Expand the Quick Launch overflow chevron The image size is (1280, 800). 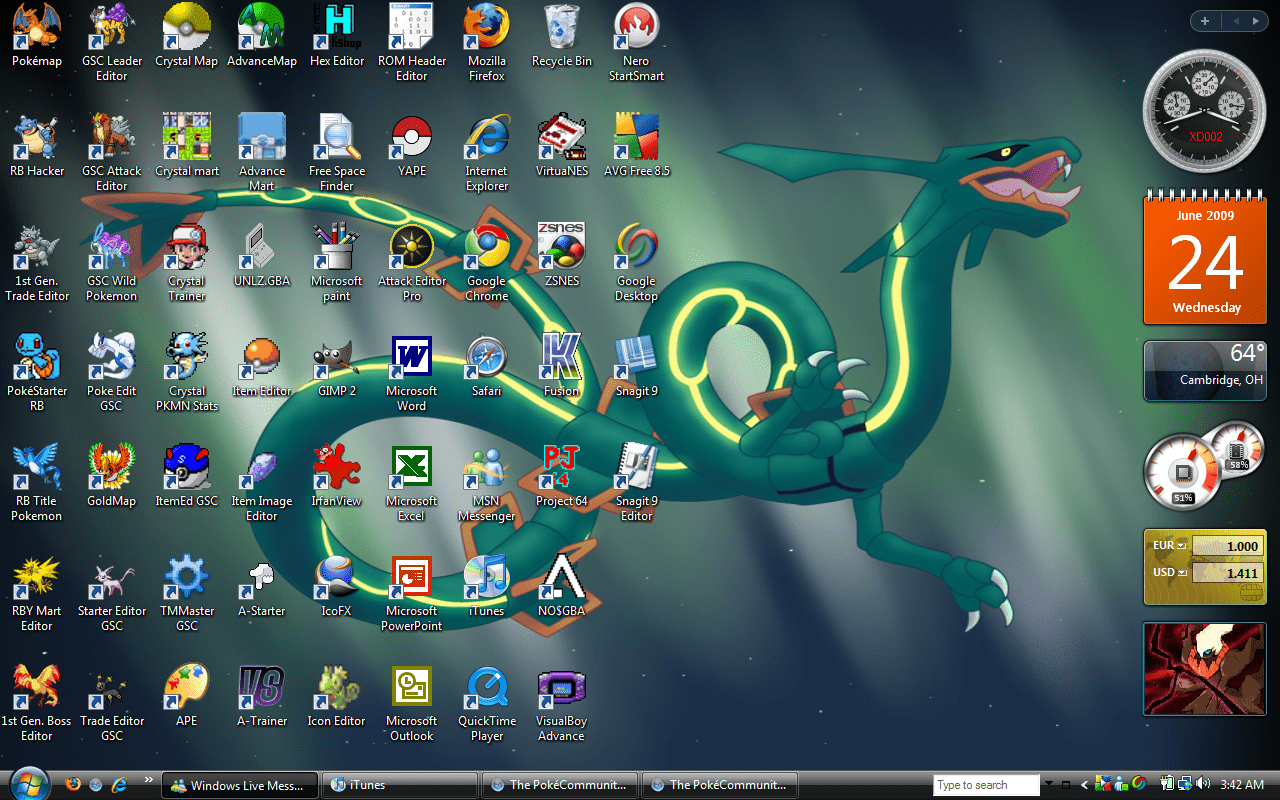(x=149, y=779)
